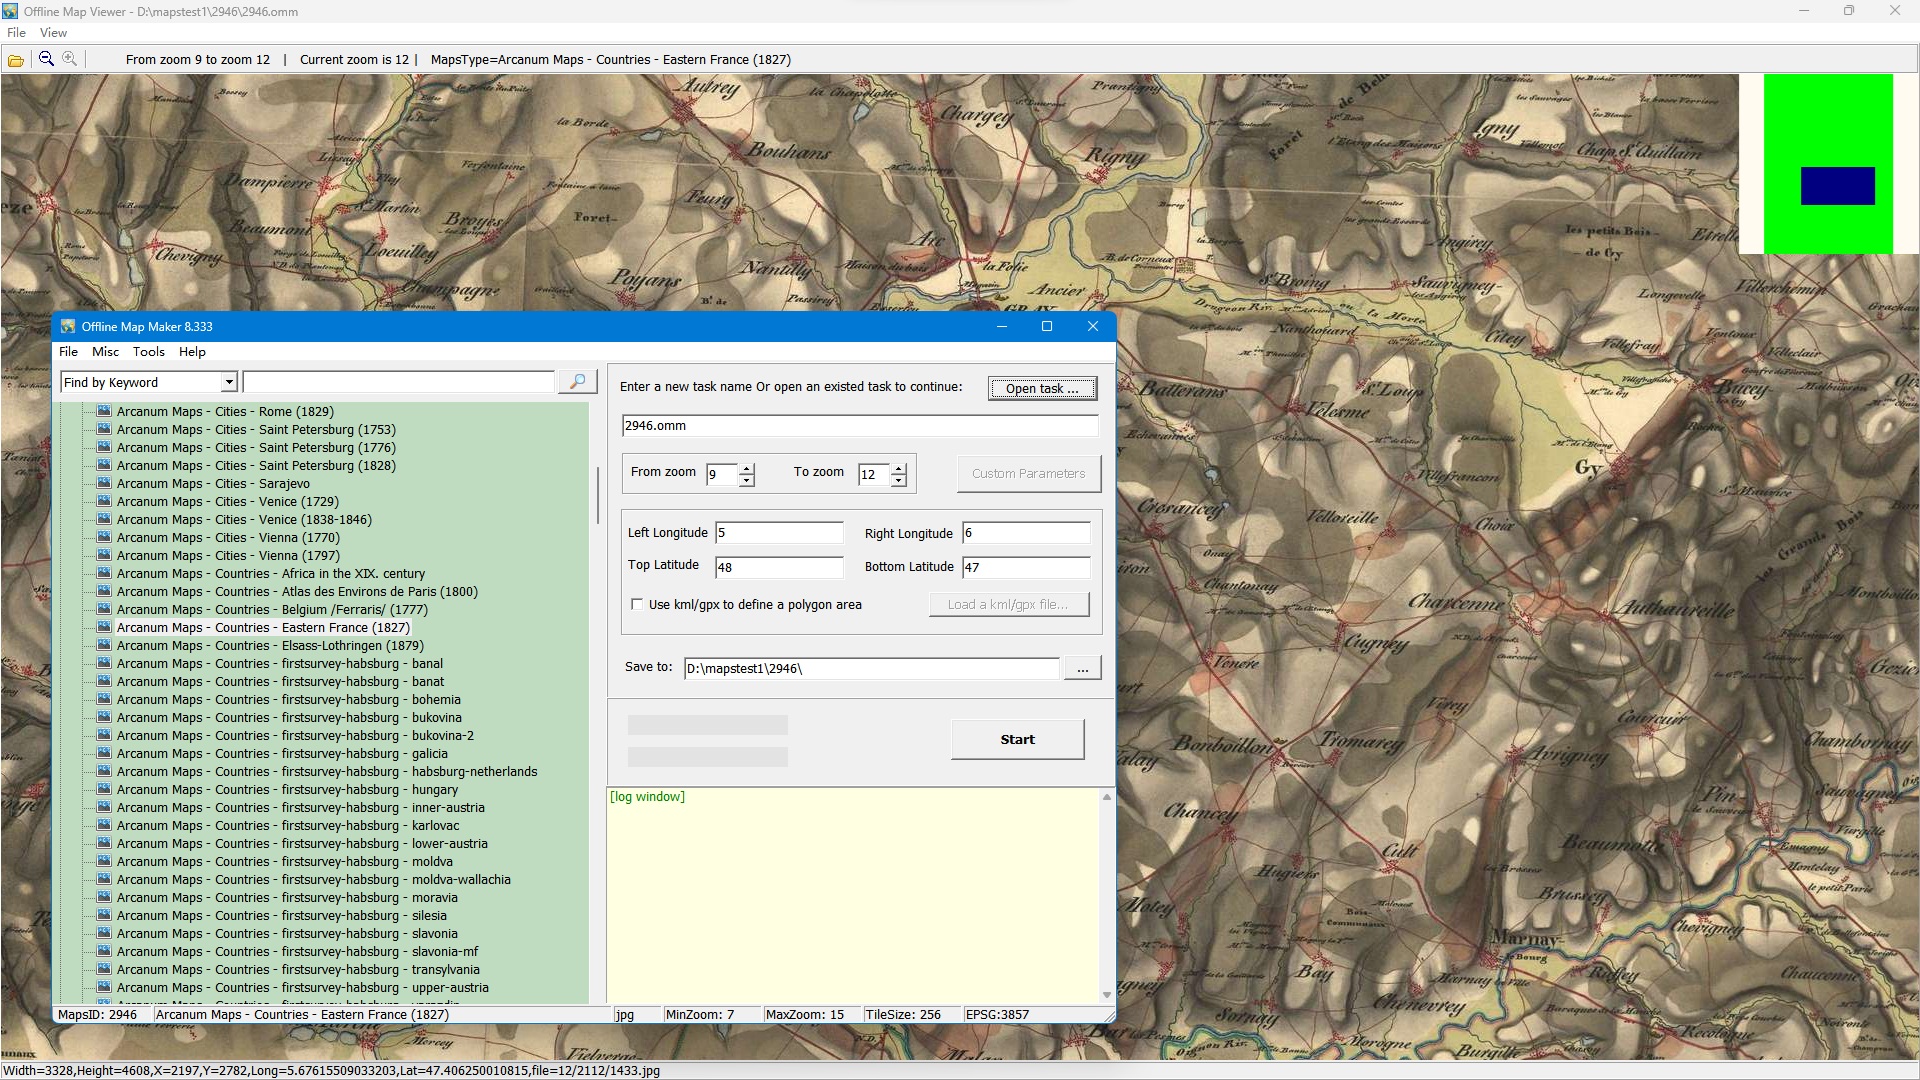Click icon beside Cities - Sarajevo
Viewport: 1920px width, 1080px height.
tap(103, 483)
